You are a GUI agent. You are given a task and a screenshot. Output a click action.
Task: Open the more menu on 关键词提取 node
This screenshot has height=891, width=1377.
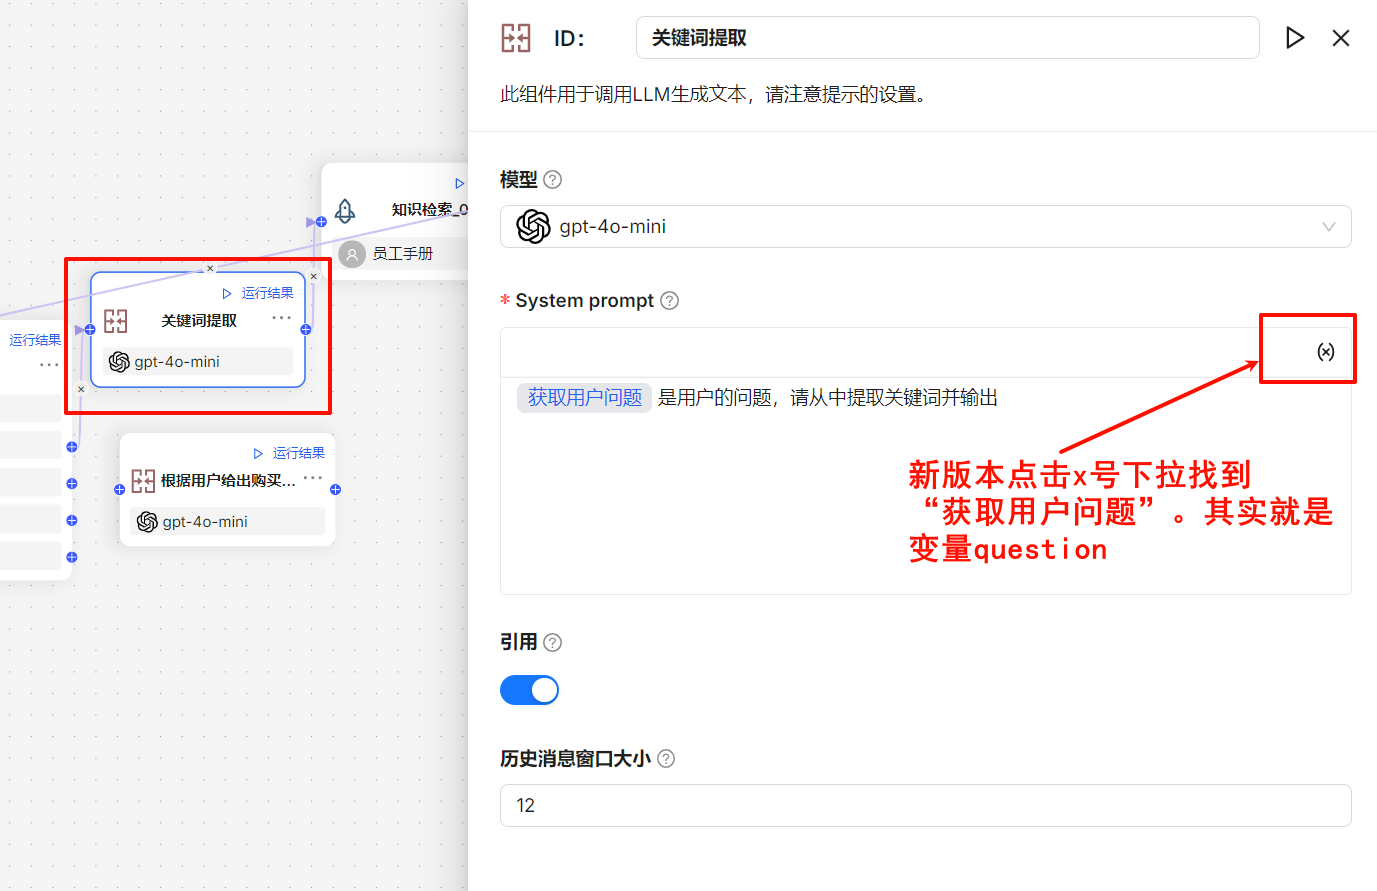pyautogui.click(x=282, y=318)
